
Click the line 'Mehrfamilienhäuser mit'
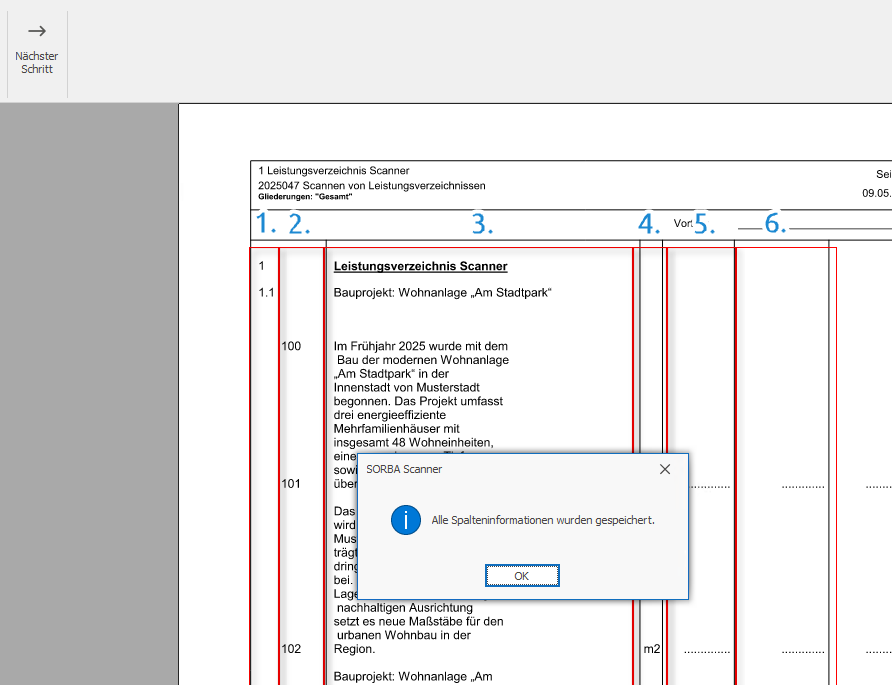click(397, 428)
